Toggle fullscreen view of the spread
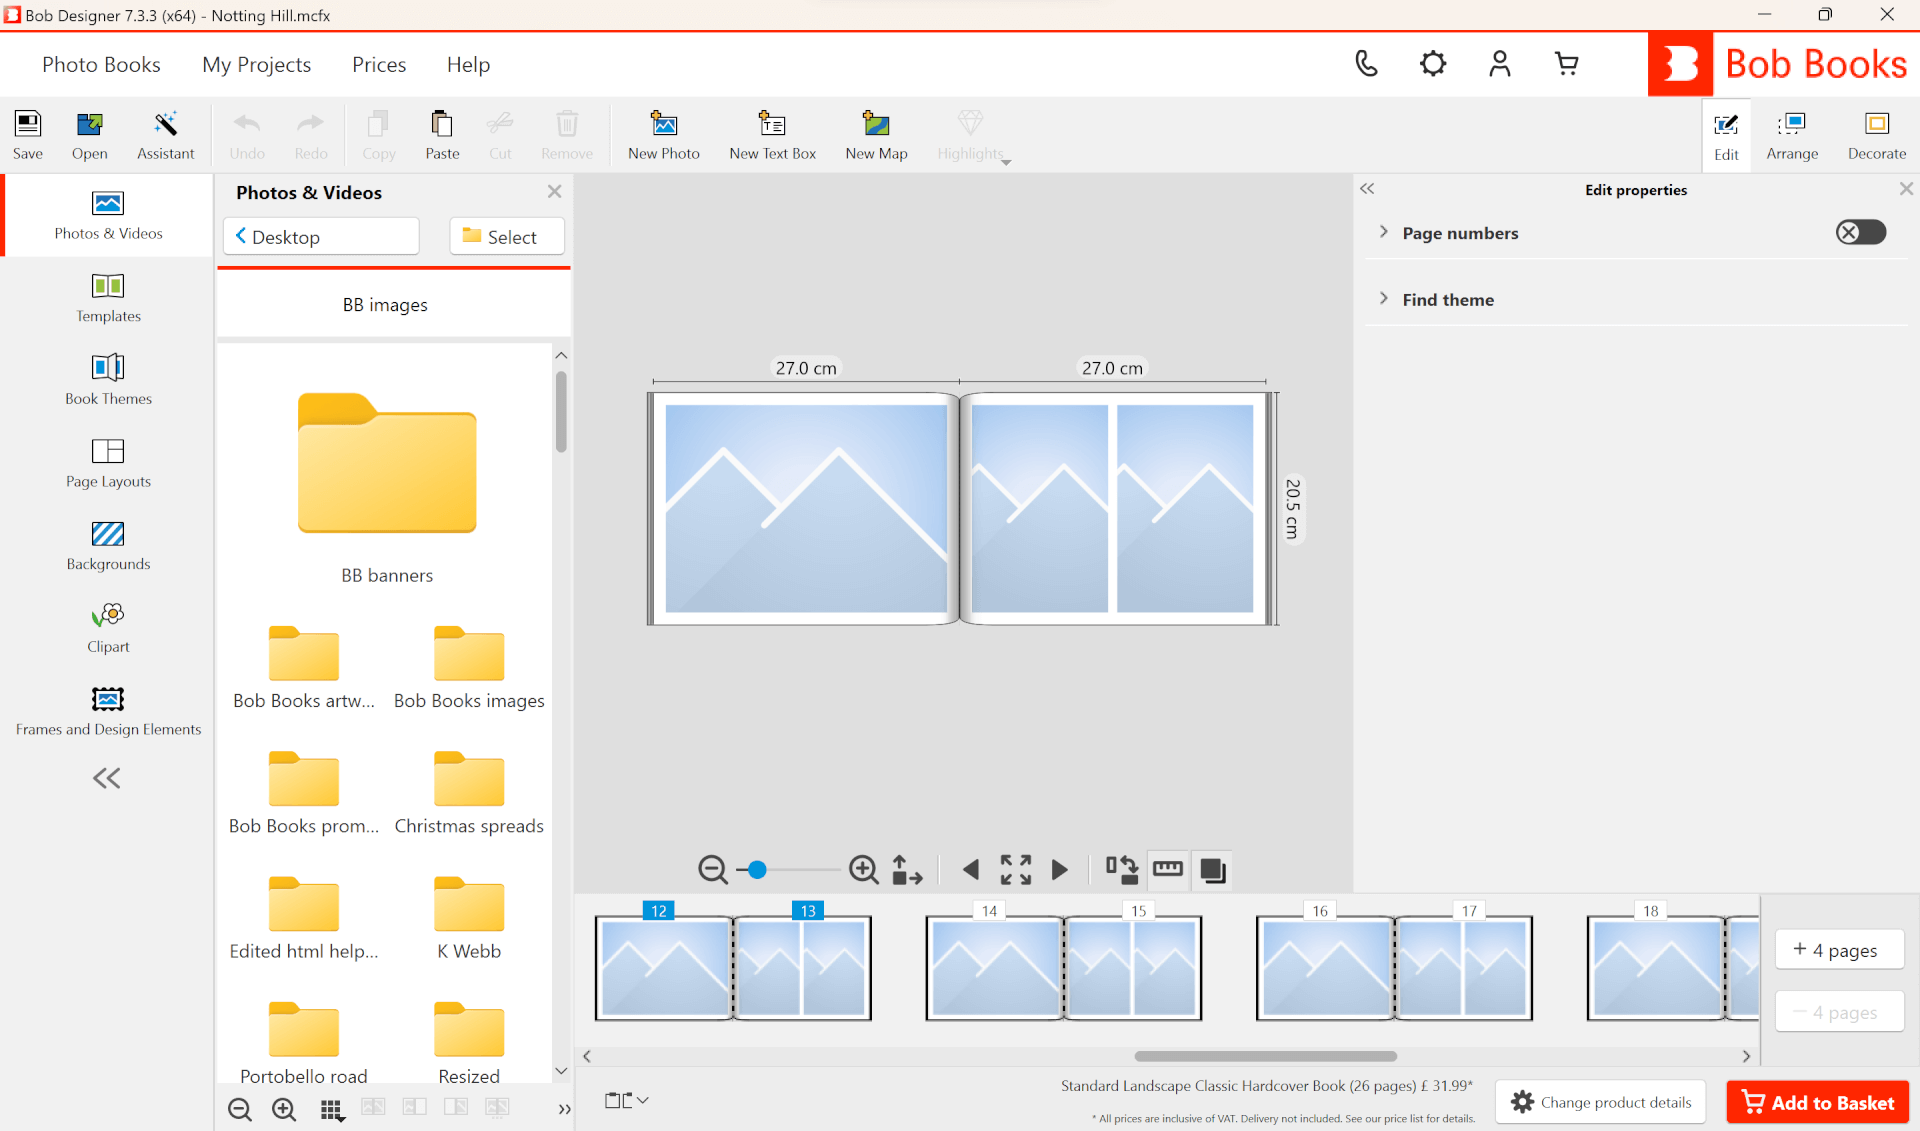The height and width of the screenshot is (1131, 1920). [x=1016, y=869]
